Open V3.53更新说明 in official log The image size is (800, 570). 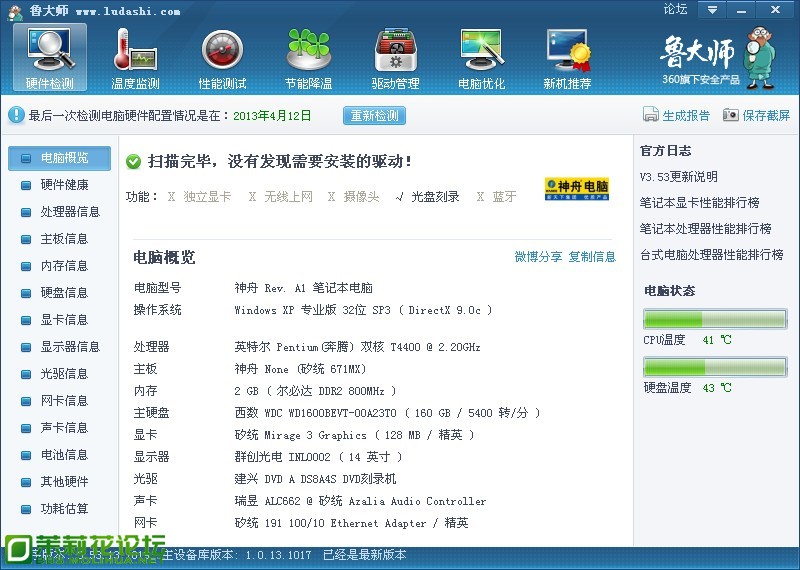coord(679,177)
